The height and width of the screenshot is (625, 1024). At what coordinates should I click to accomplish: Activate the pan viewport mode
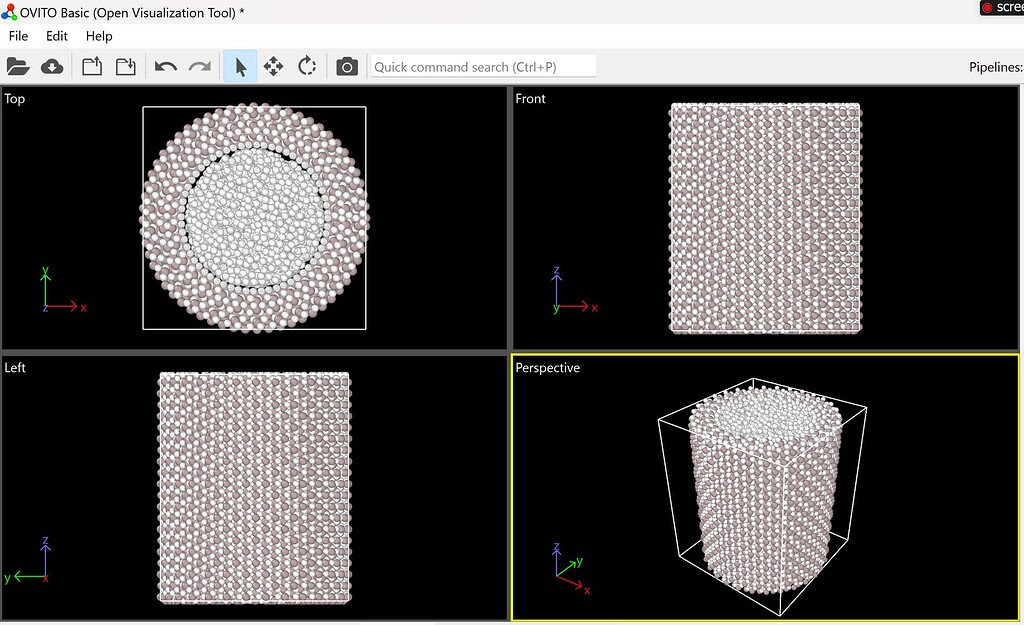[274, 65]
